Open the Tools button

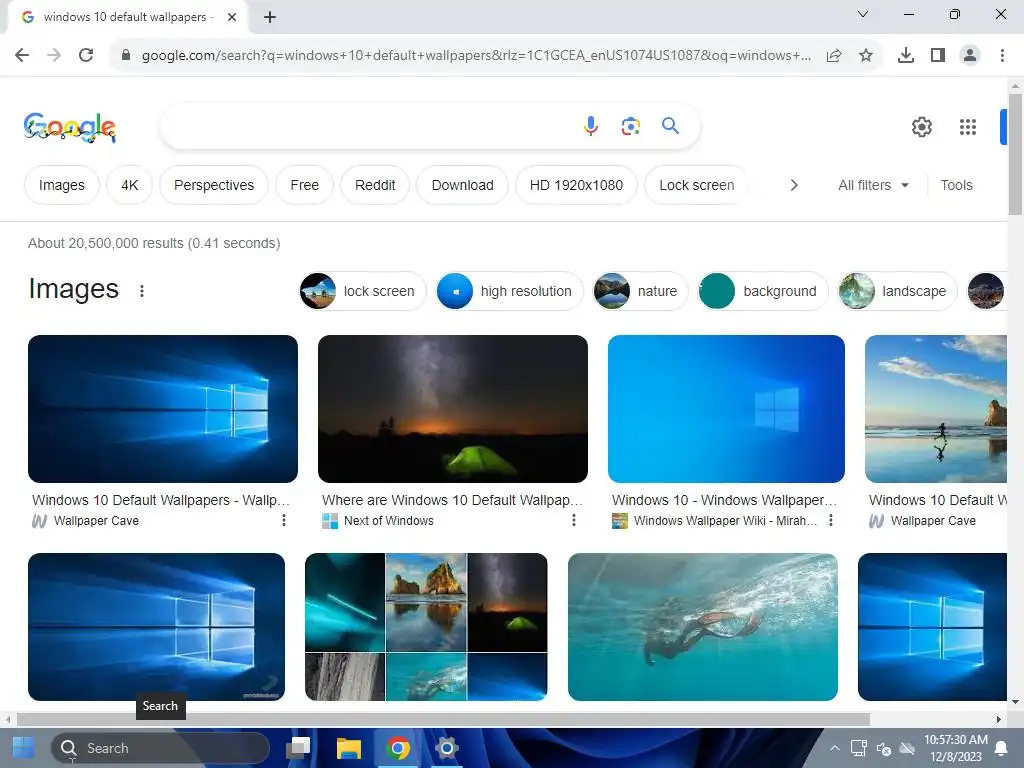pos(956,185)
